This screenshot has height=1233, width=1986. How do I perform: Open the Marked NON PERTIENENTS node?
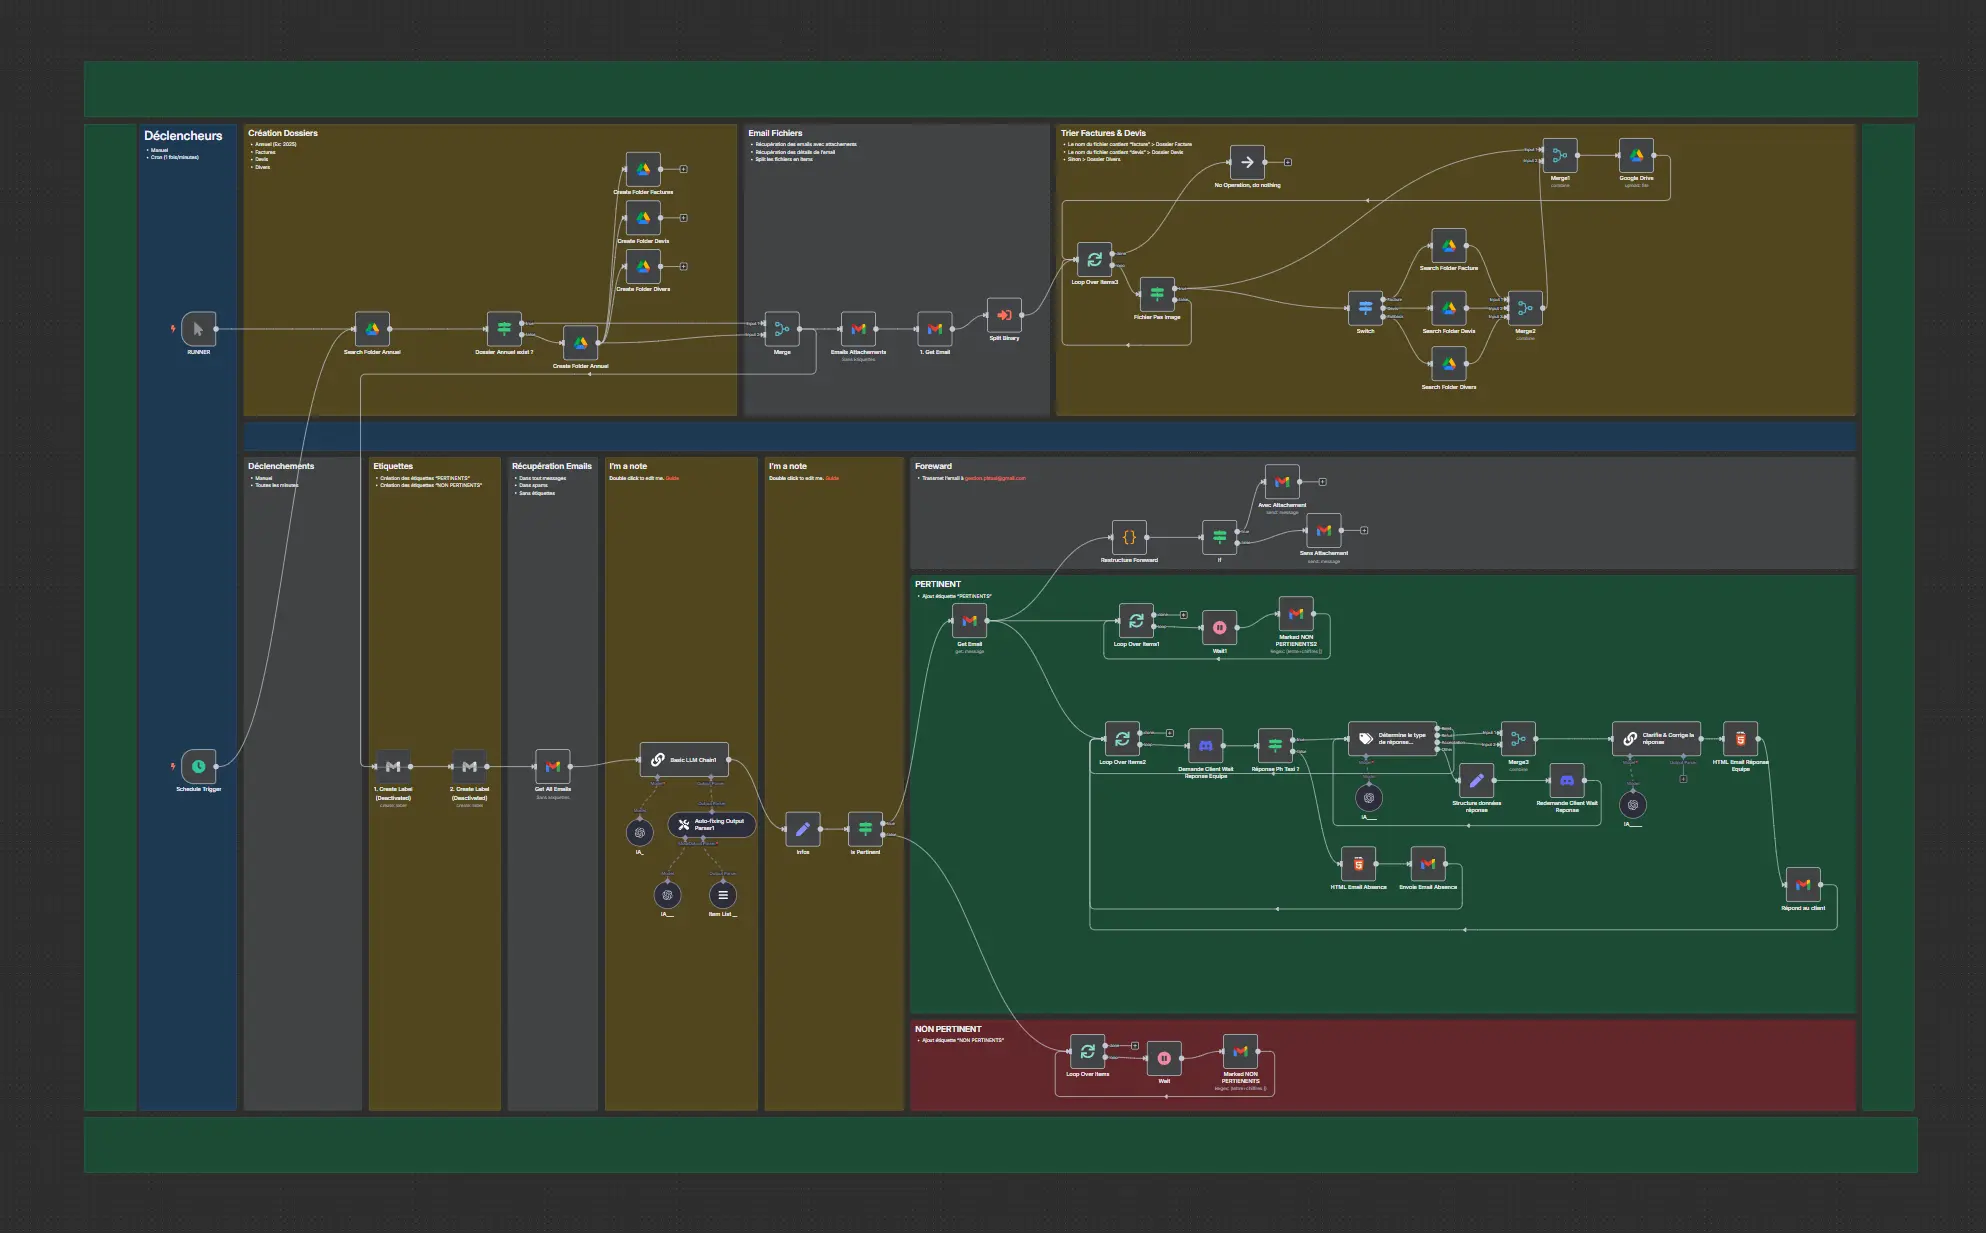1240,1051
